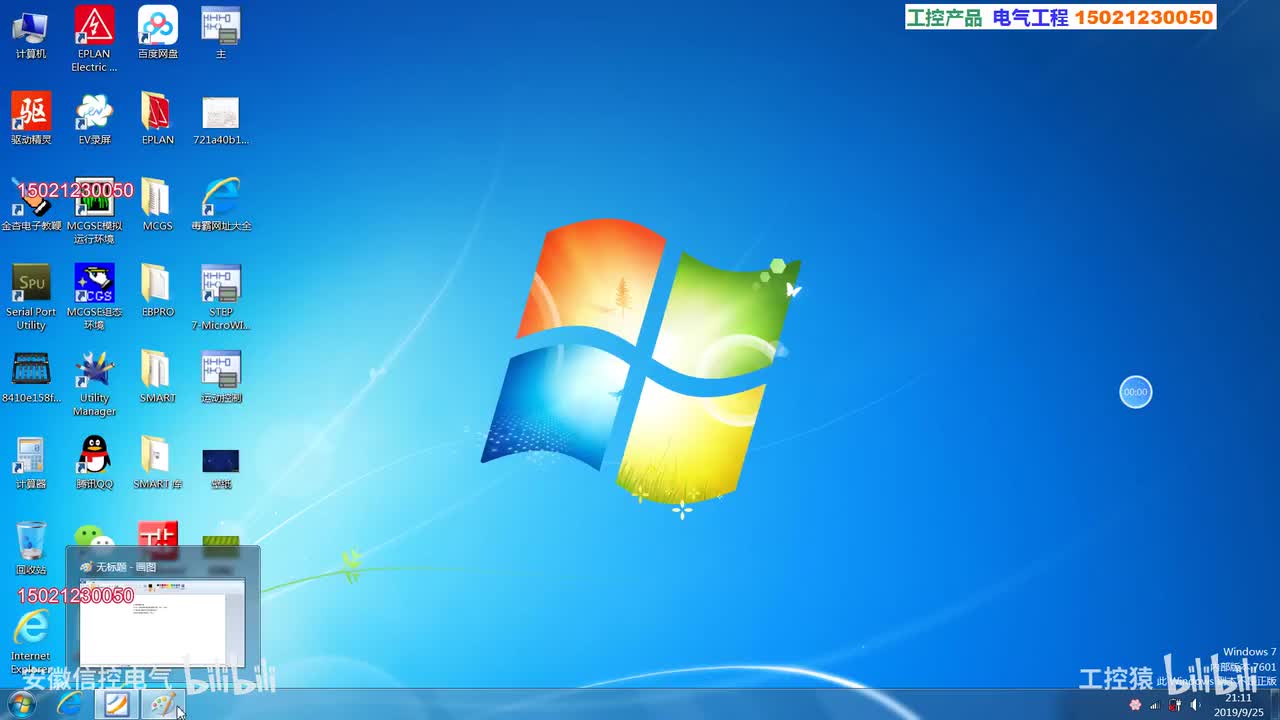Screen dimensions: 1280x720
Task: Open the taskbar clock showing 21:11
Action: [1238, 705]
